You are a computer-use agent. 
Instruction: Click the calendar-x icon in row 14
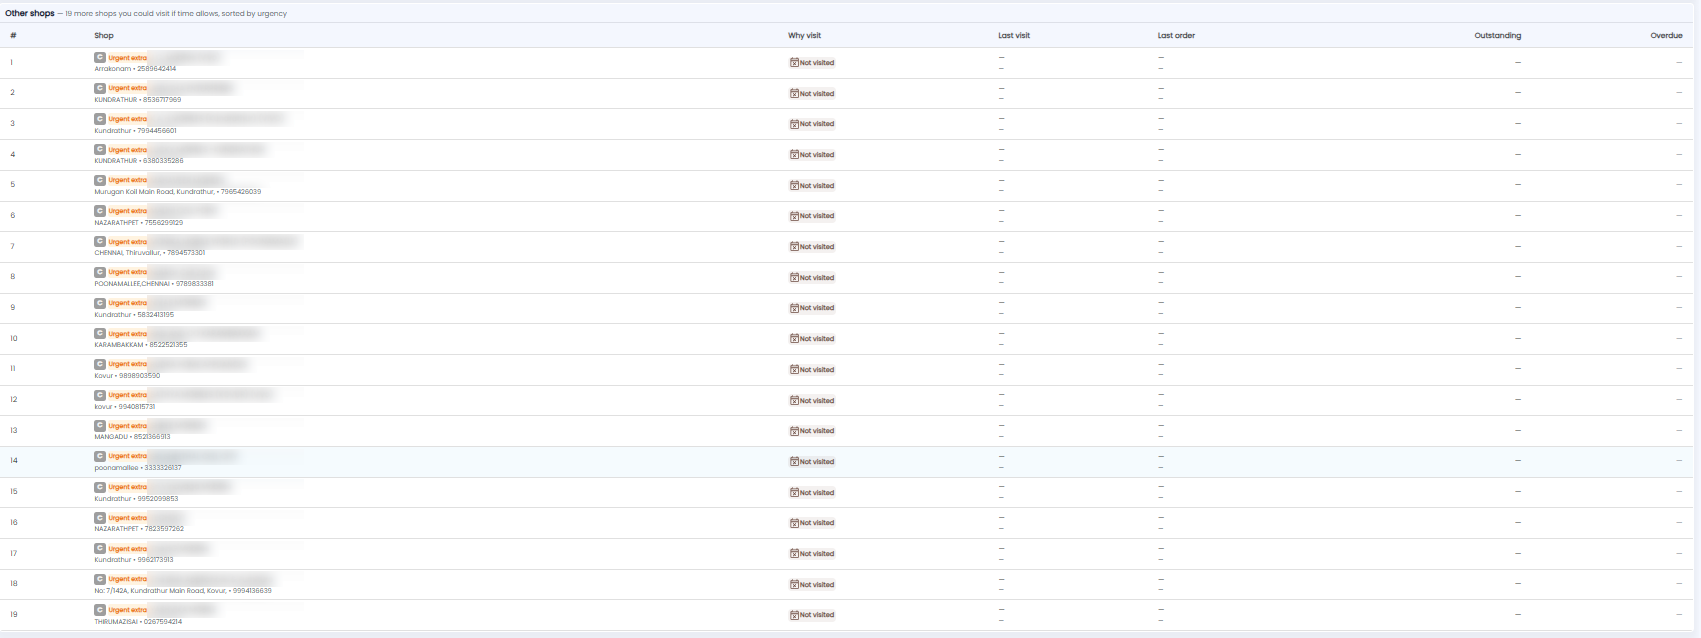click(x=794, y=462)
